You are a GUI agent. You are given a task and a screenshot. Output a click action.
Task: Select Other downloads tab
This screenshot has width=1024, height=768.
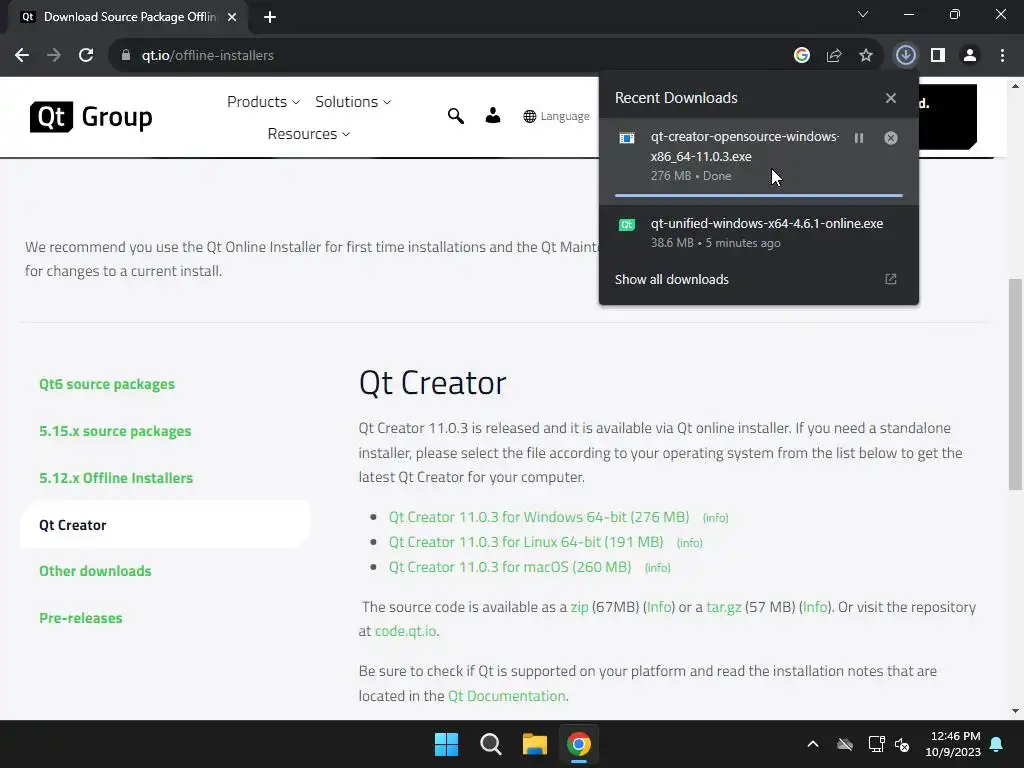tap(95, 571)
